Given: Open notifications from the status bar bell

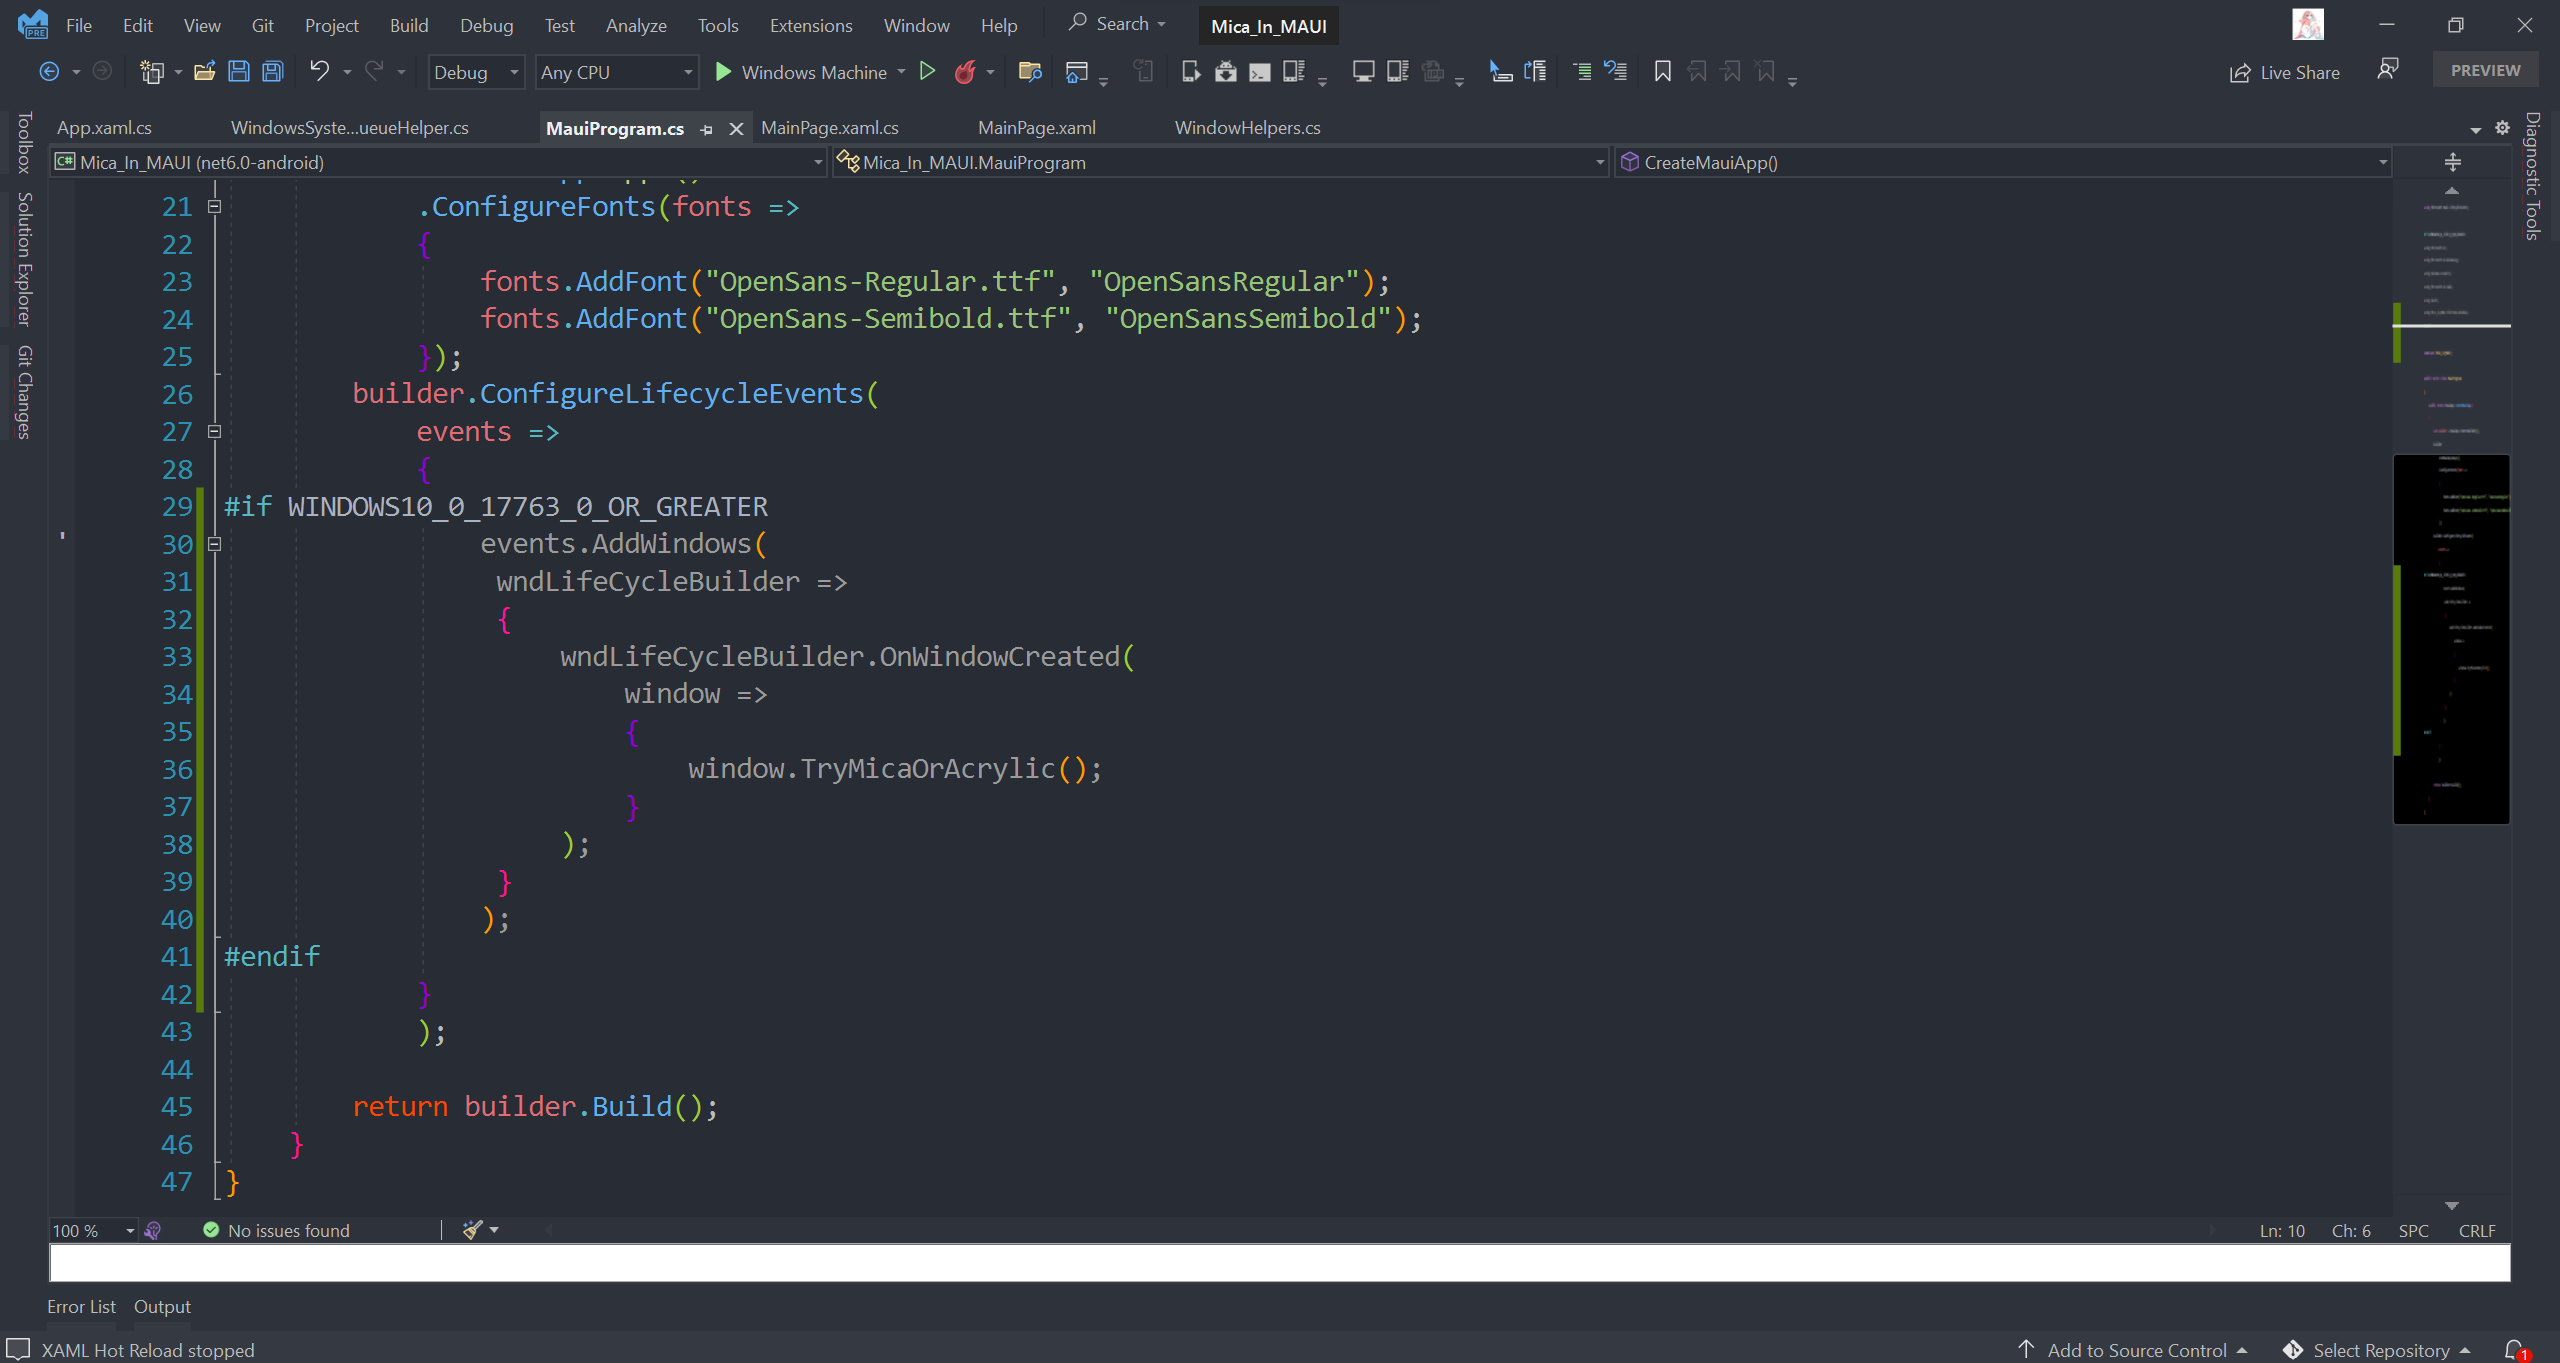Looking at the screenshot, I should [x=2520, y=1349].
